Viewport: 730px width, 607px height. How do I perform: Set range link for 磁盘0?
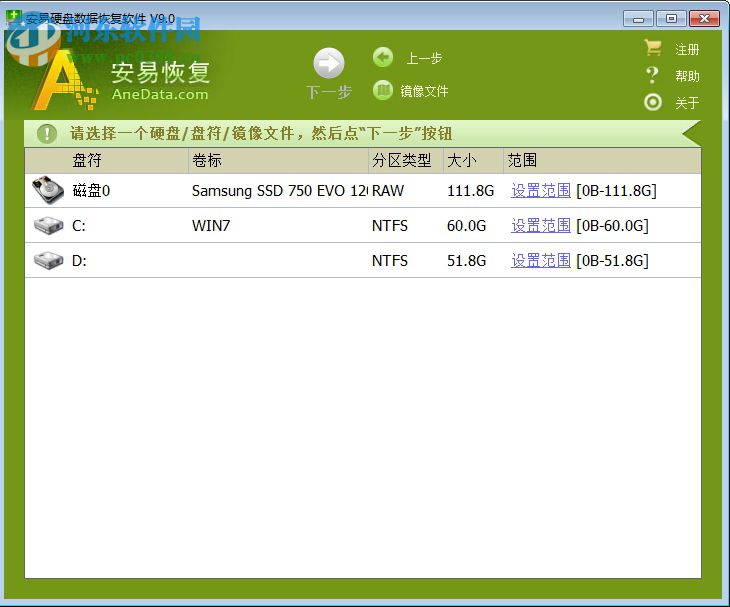click(x=541, y=190)
